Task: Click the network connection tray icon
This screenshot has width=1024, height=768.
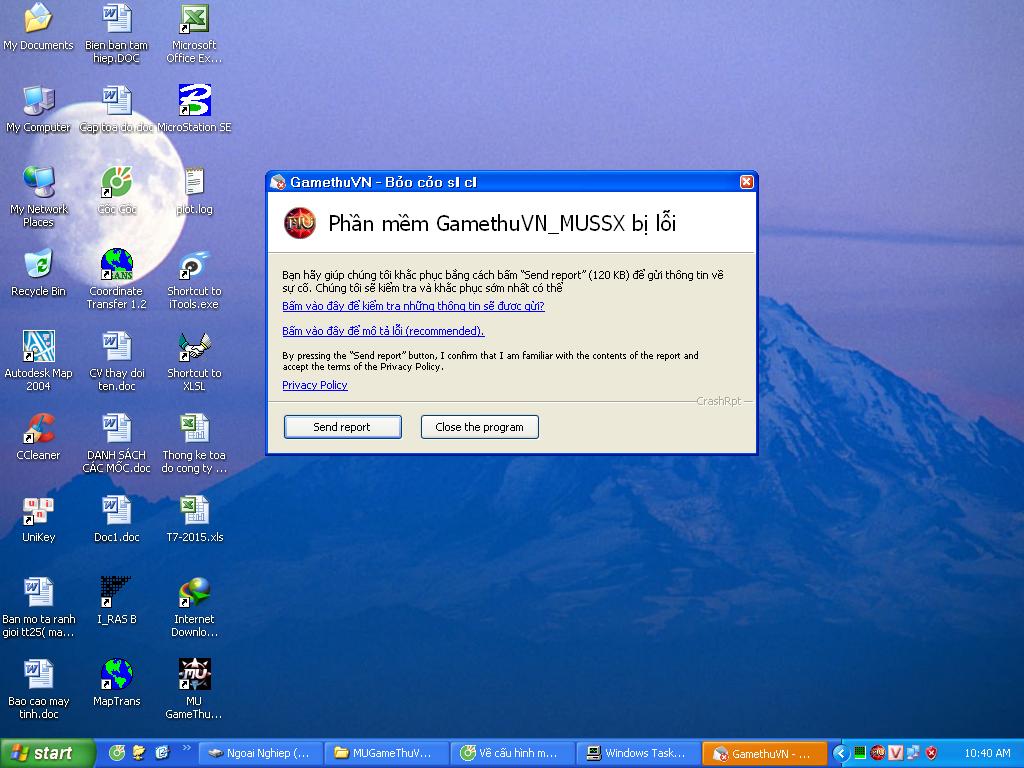Action: pos(913,753)
